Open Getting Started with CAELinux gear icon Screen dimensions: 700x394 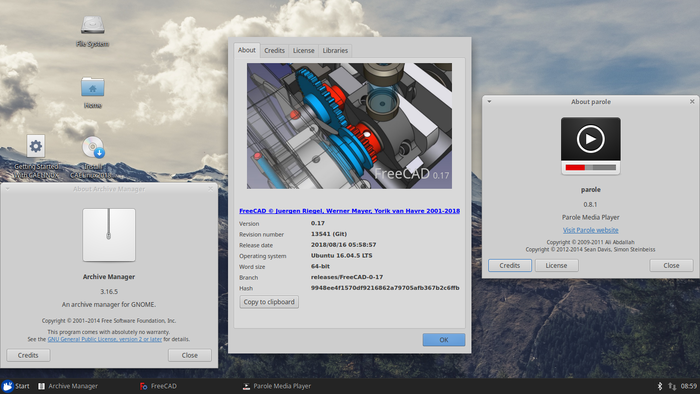point(36,146)
